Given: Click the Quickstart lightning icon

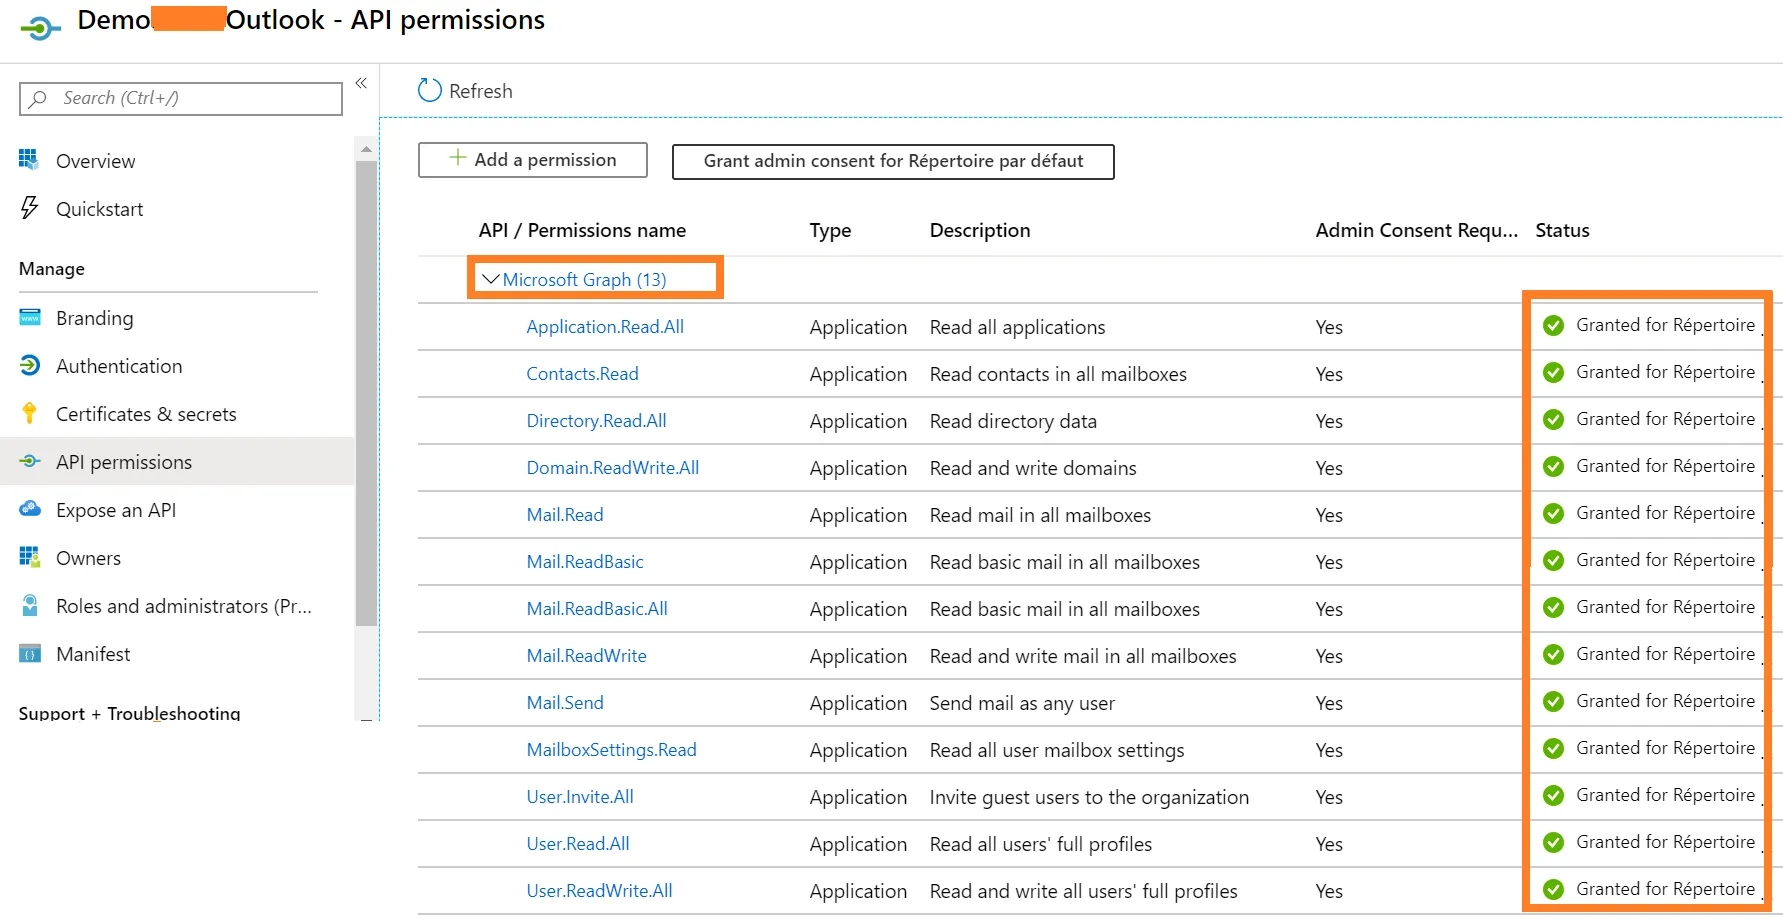Looking at the screenshot, I should click(x=29, y=208).
